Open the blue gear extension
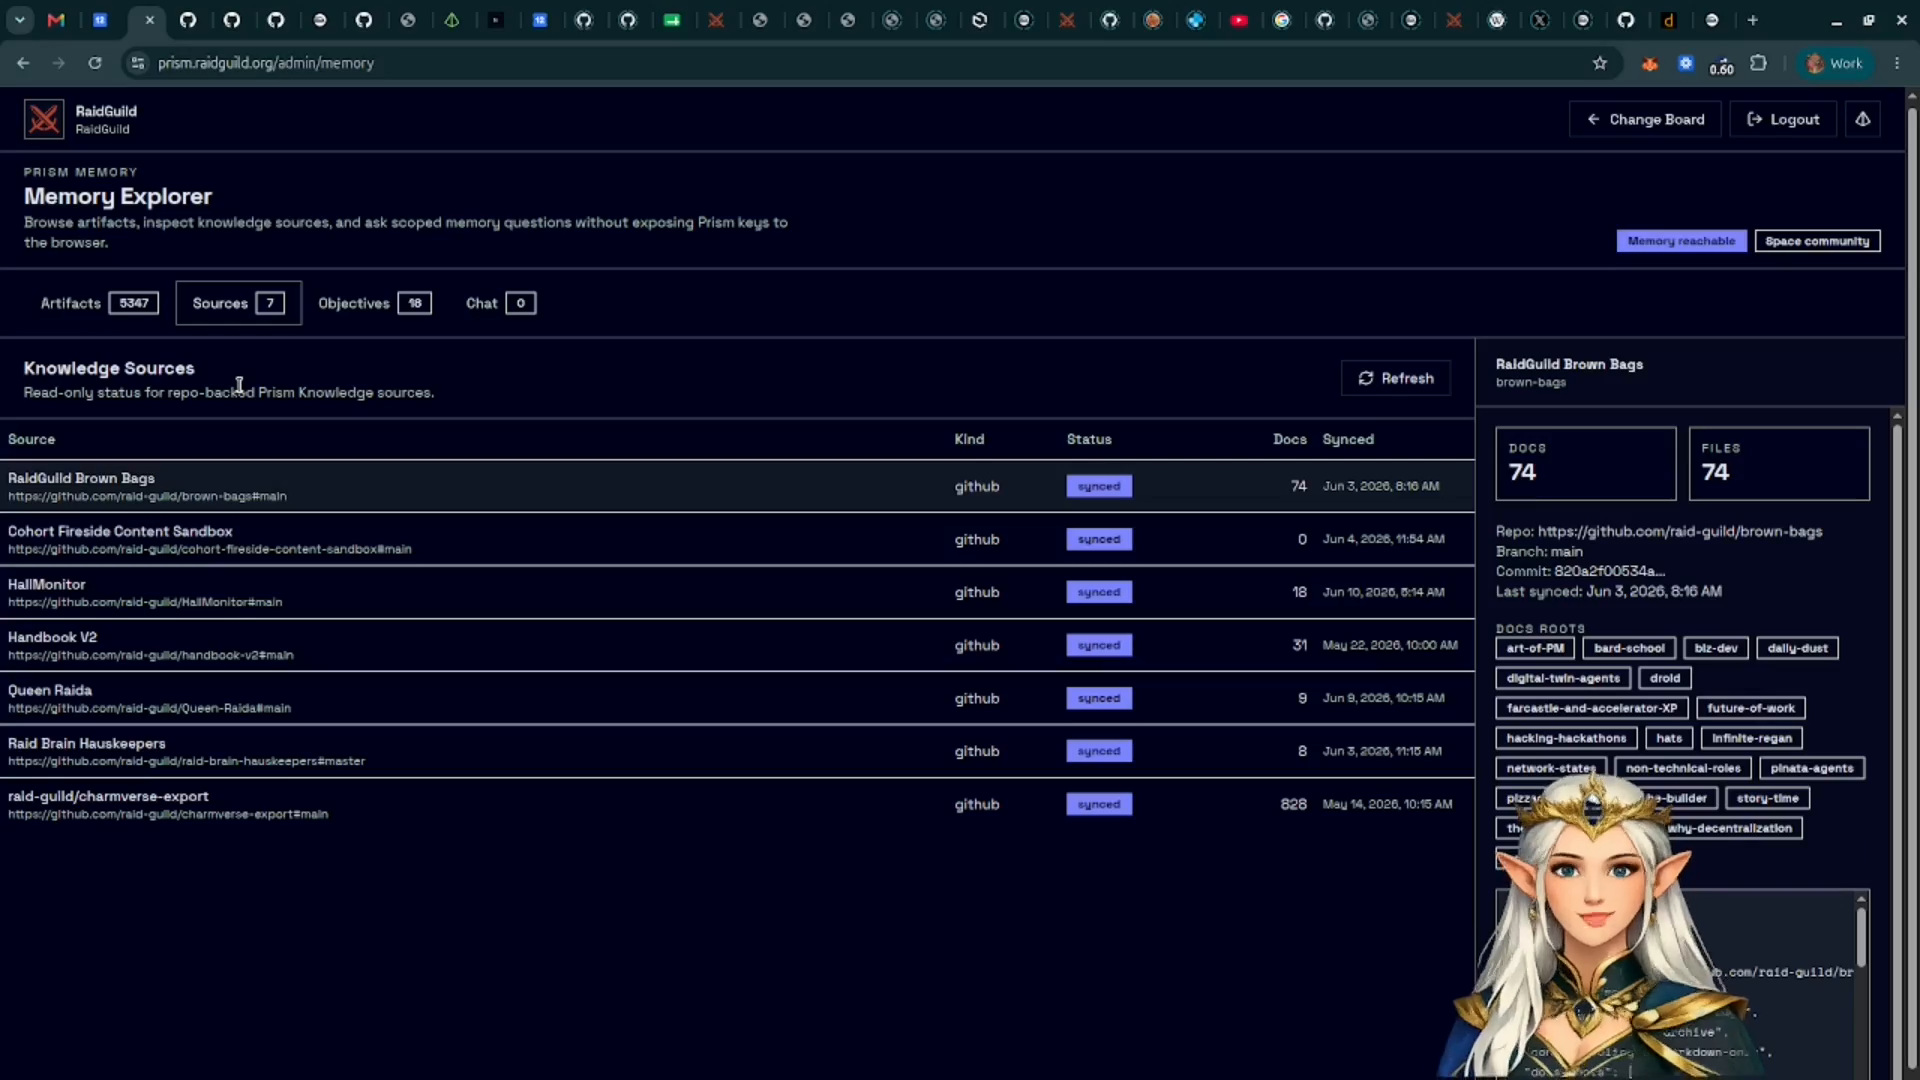The width and height of the screenshot is (1920, 1080). coord(1686,63)
